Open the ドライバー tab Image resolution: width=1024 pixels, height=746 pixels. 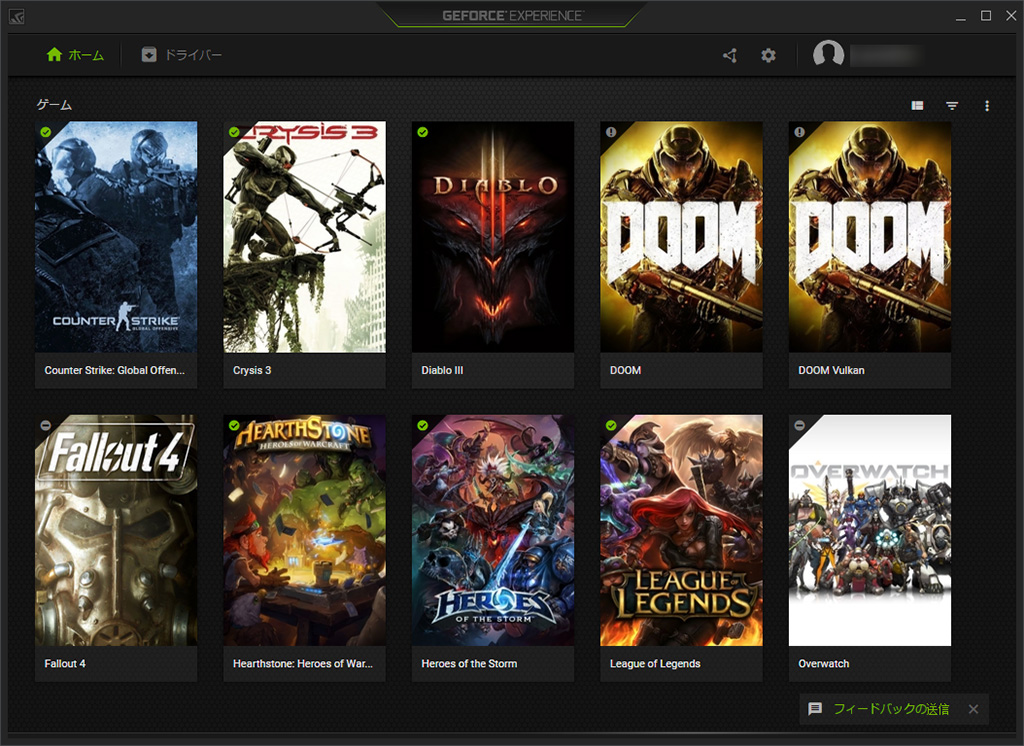point(182,55)
